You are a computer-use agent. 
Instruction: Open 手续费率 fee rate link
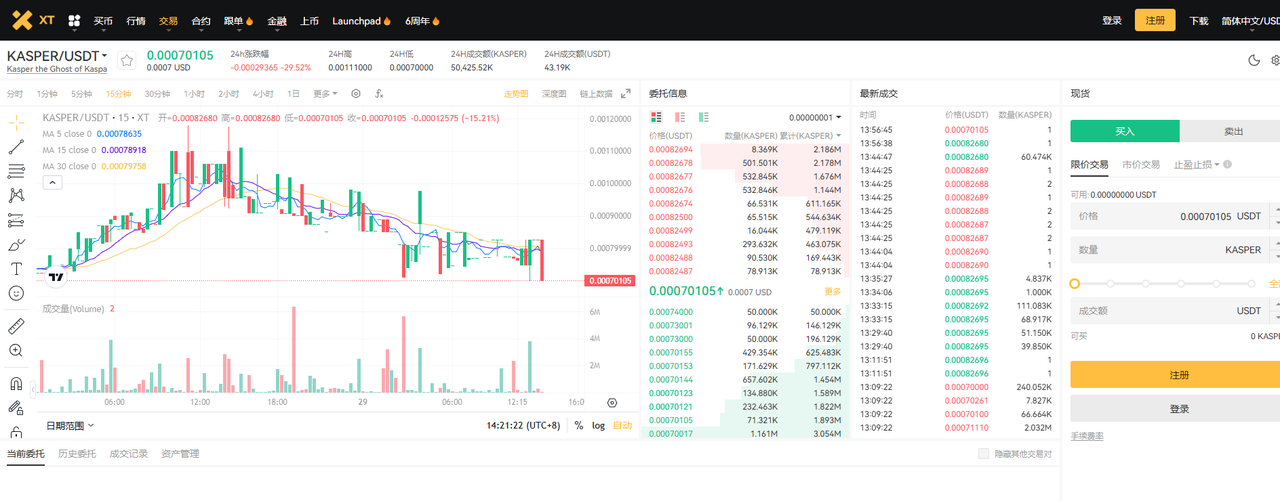1087,436
